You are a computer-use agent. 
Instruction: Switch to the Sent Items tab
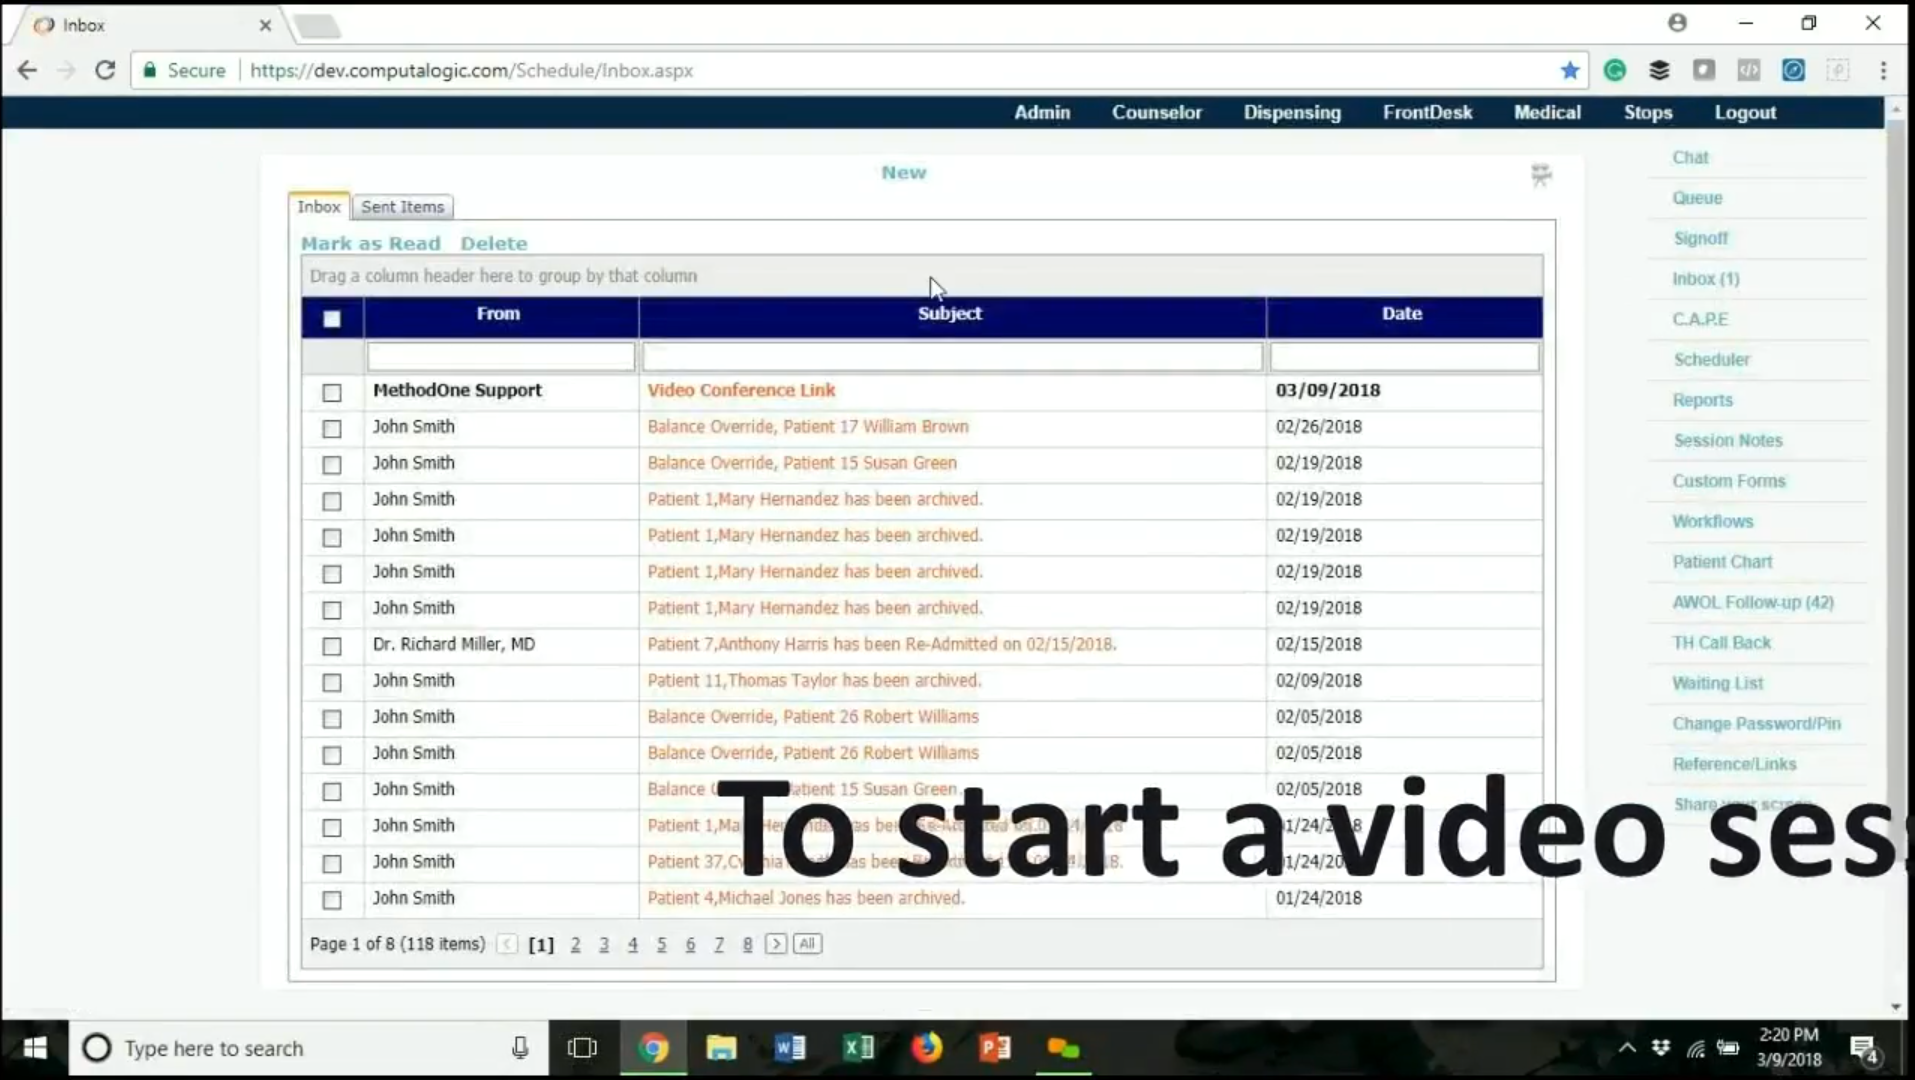pyautogui.click(x=402, y=206)
